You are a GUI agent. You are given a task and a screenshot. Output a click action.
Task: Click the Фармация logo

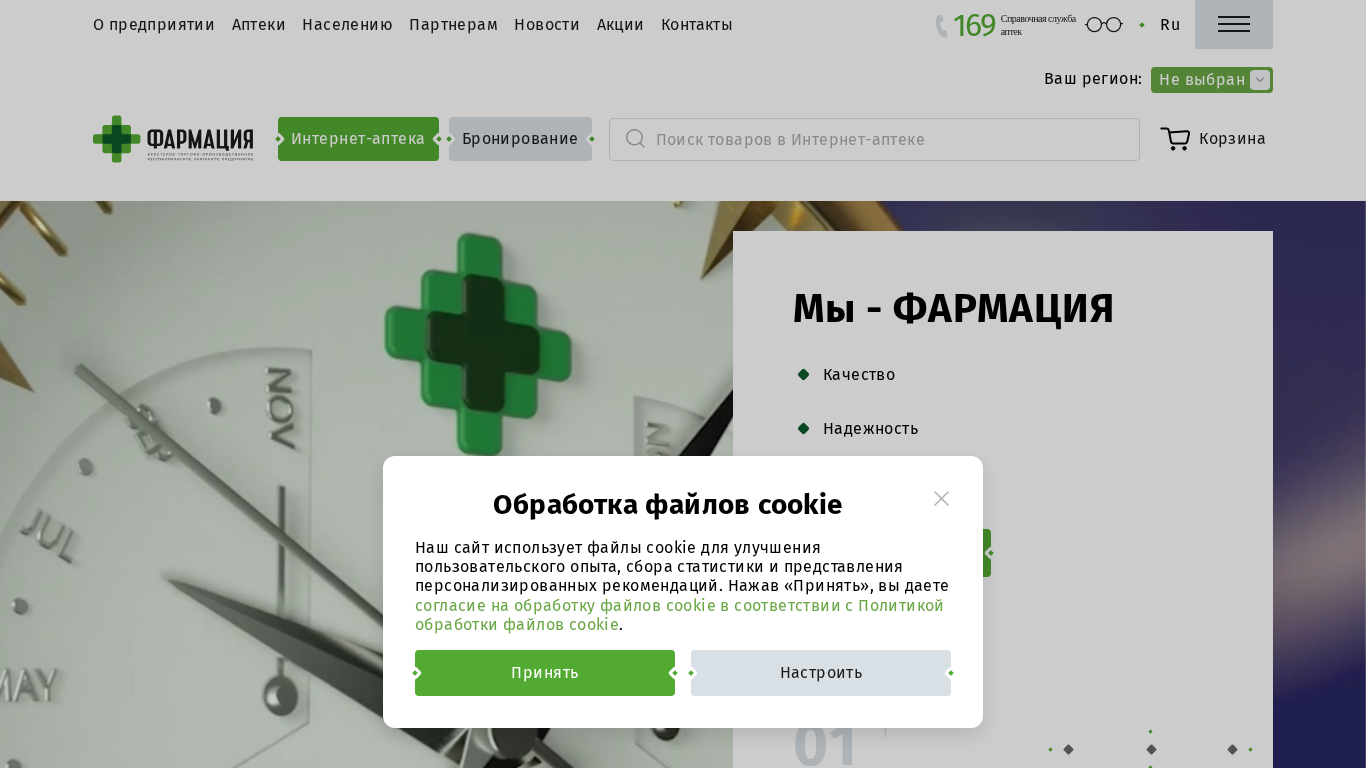[173, 139]
